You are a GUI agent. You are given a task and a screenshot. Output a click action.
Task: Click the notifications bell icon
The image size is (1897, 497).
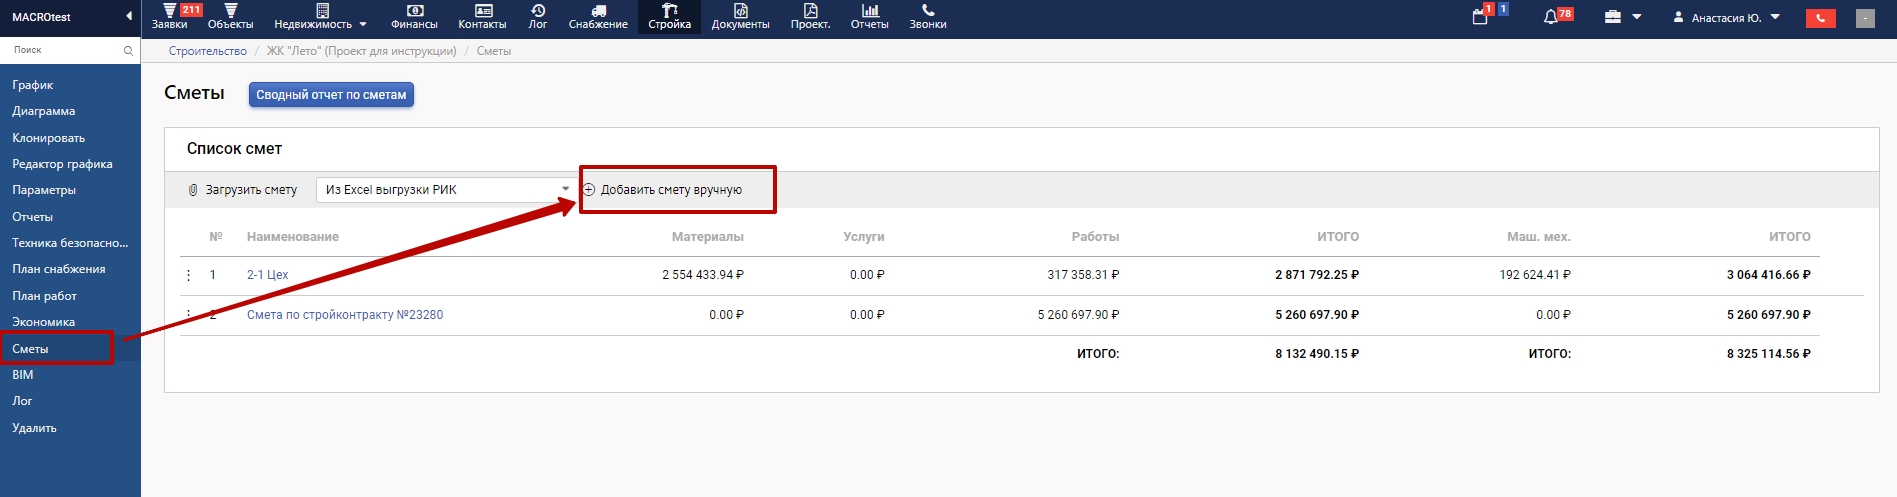1551,17
